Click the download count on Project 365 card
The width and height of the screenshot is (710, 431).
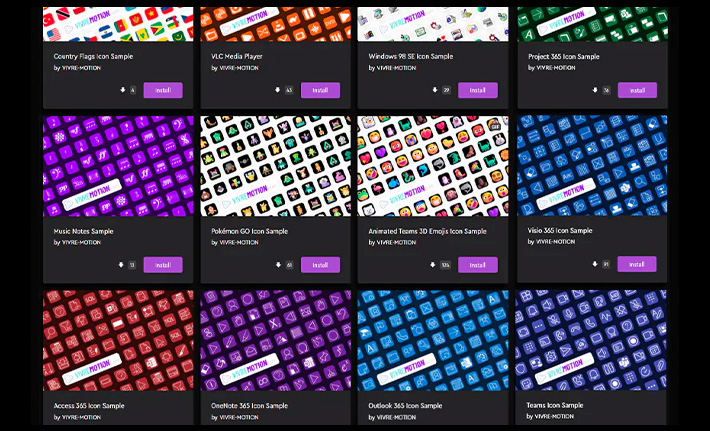[x=607, y=90]
